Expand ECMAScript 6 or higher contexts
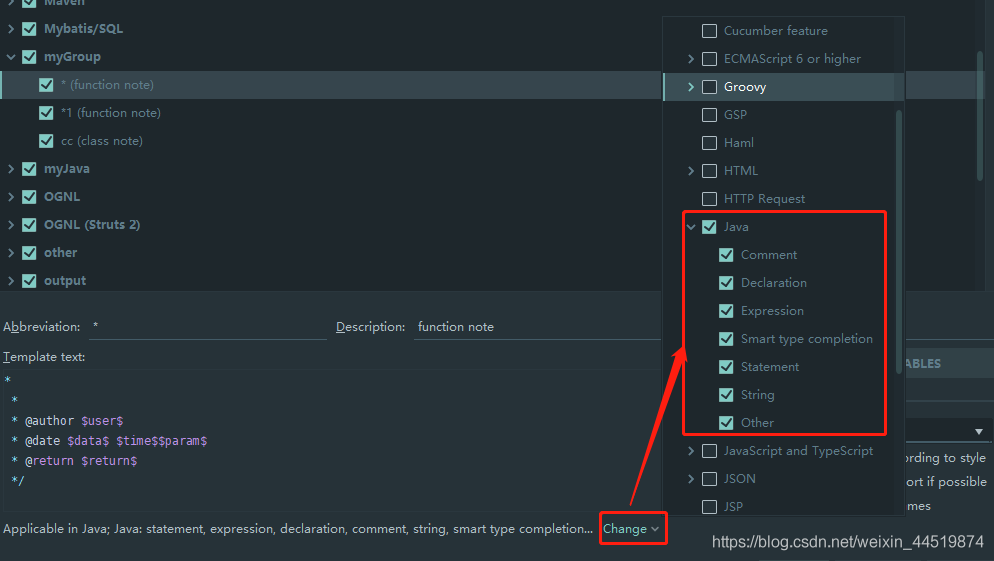This screenshot has height=561, width=994. [x=691, y=58]
